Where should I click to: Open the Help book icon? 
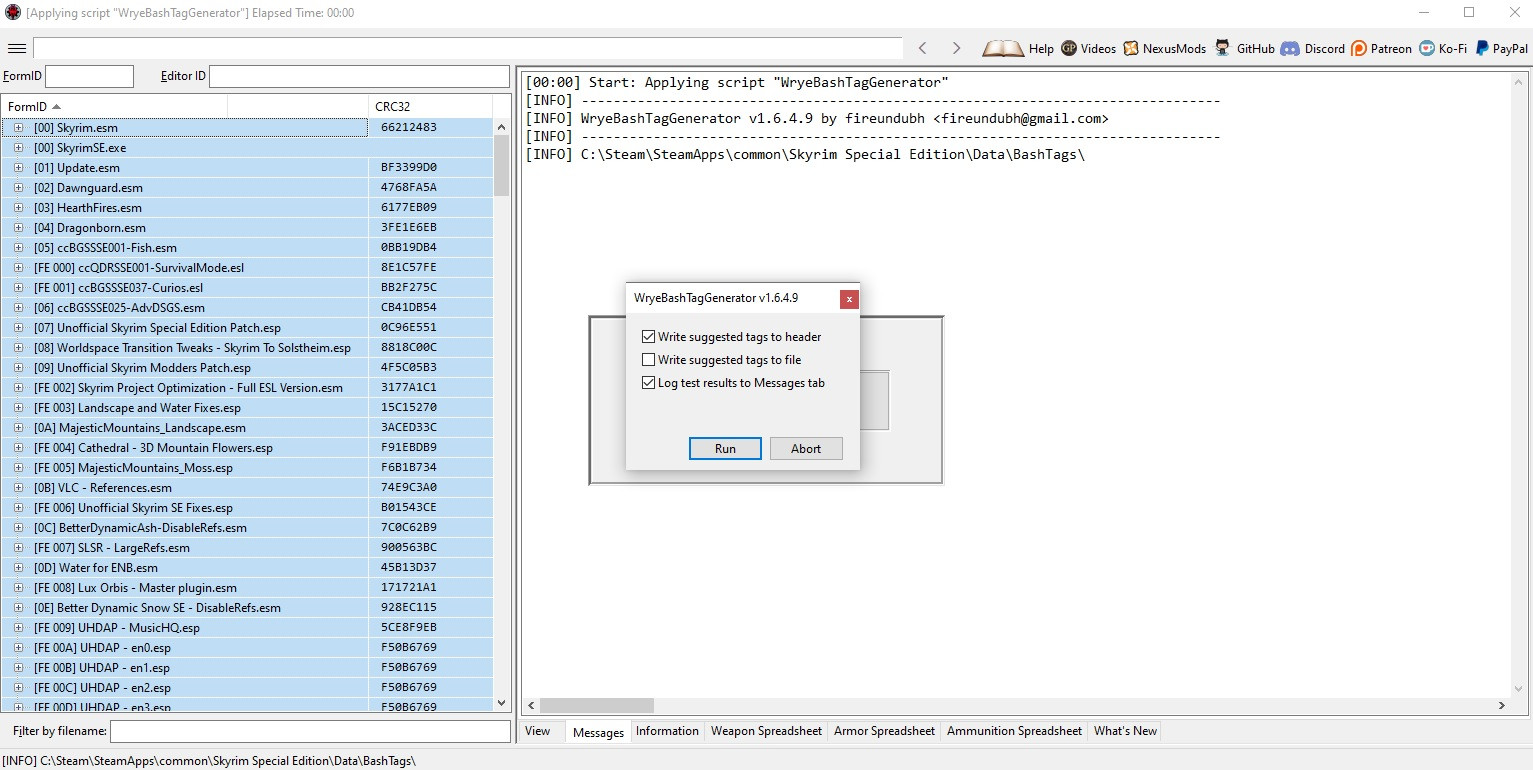point(1018,48)
